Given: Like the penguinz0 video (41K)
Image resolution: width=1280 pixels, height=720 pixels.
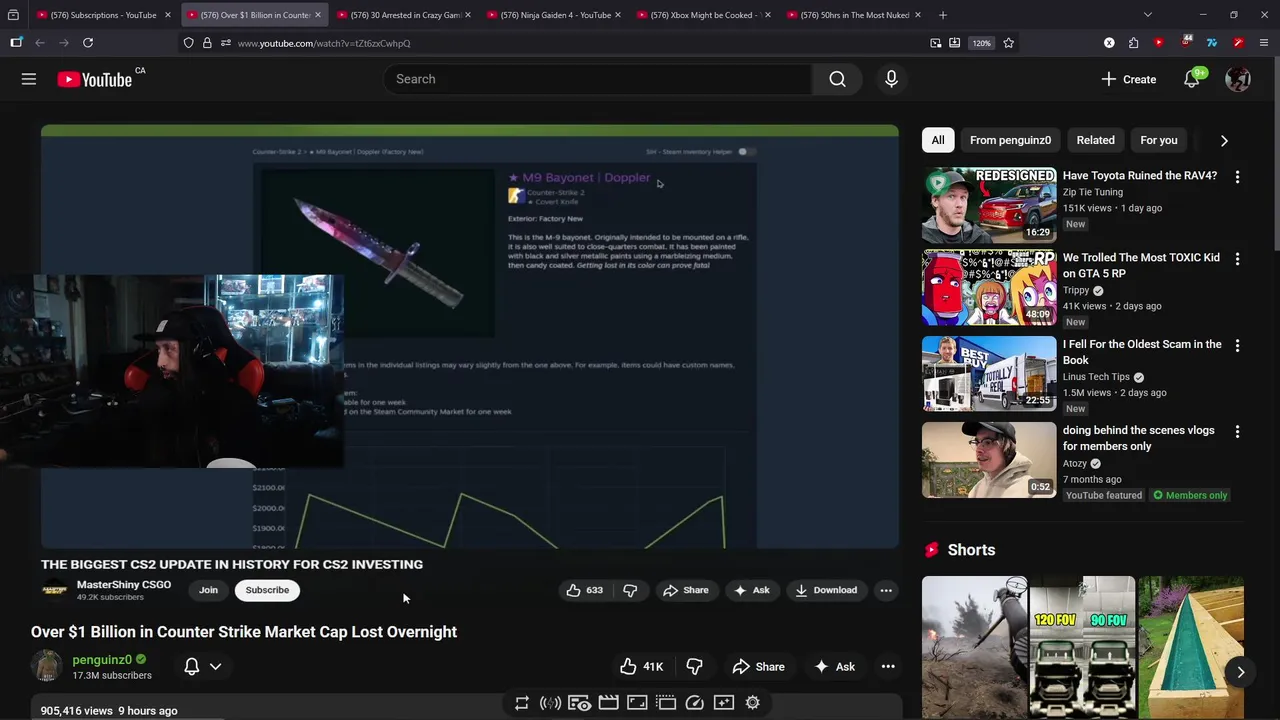Looking at the screenshot, I should point(641,666).
